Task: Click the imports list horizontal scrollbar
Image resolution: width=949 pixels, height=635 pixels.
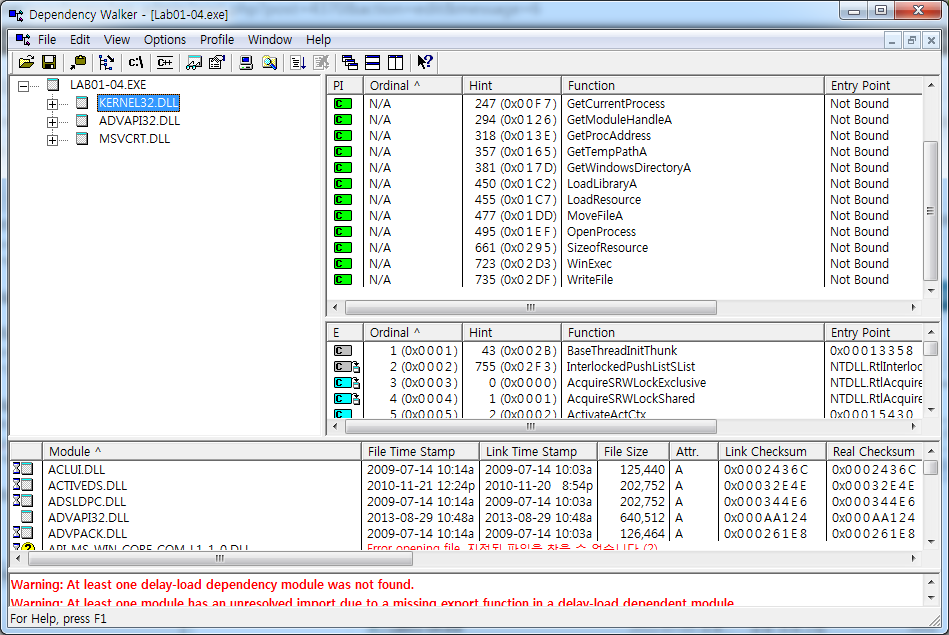Action: point(530,307)
